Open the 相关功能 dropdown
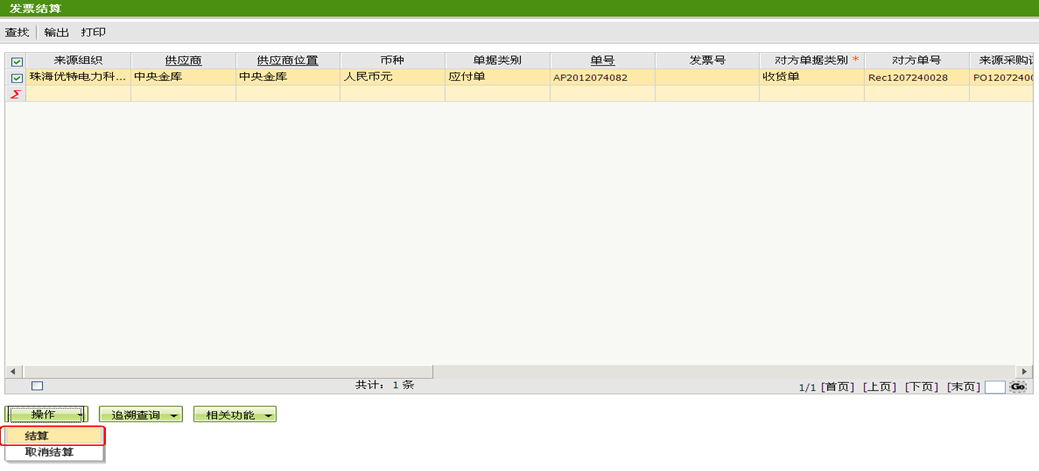The width and height of the screenshot is (1039, 471). coord(234,414)
